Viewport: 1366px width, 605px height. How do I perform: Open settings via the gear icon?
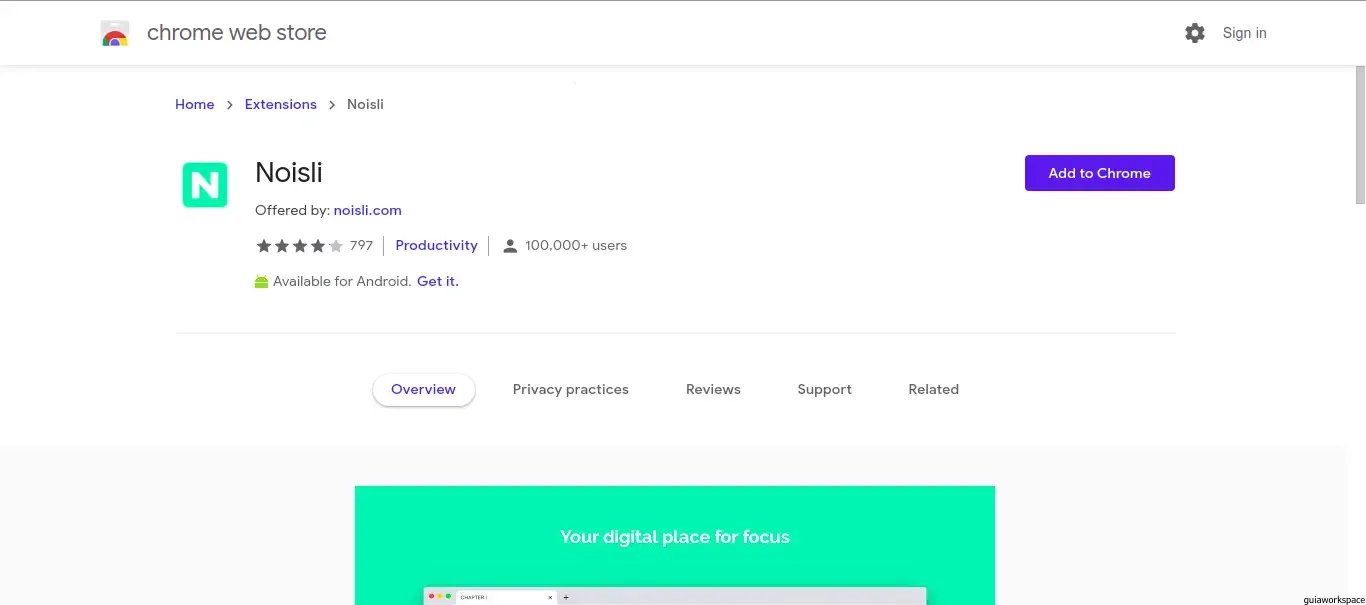[1195, 33]
